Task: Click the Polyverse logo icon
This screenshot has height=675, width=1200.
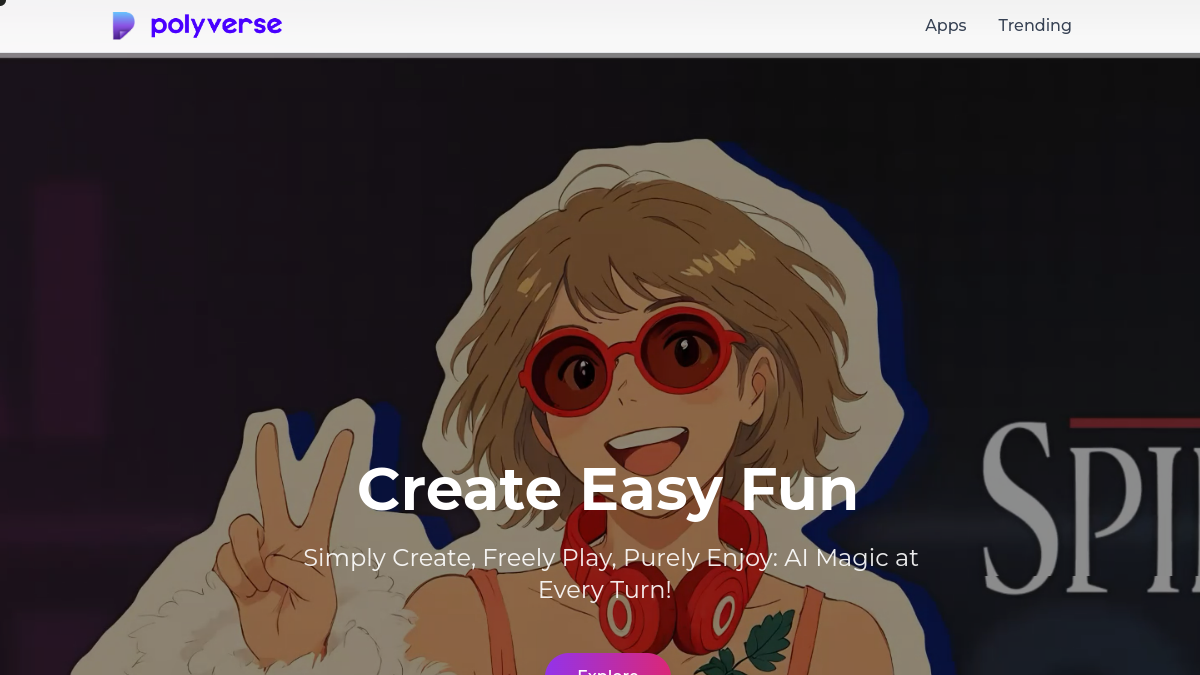Action: pyautogui.click(x=123, y=26)
